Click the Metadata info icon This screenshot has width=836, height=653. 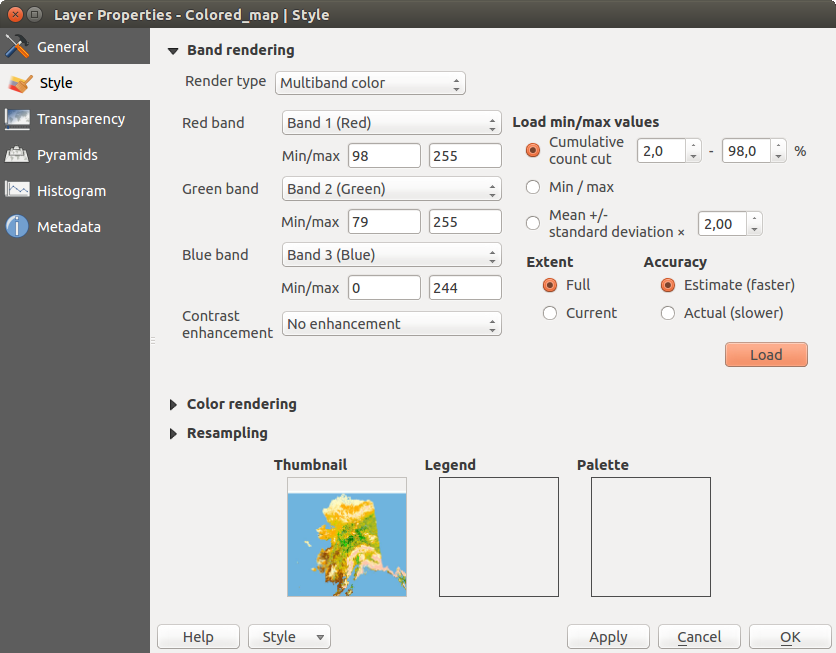(x=17, y=227)
